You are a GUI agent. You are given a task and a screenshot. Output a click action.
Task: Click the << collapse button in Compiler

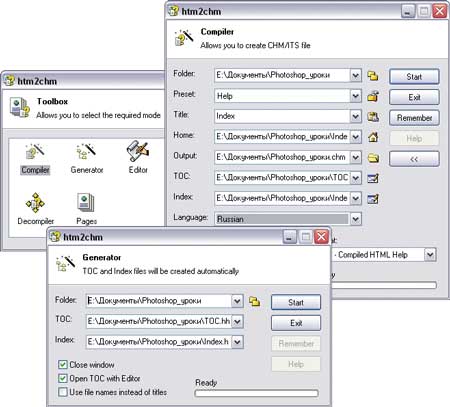coord(414,159)
